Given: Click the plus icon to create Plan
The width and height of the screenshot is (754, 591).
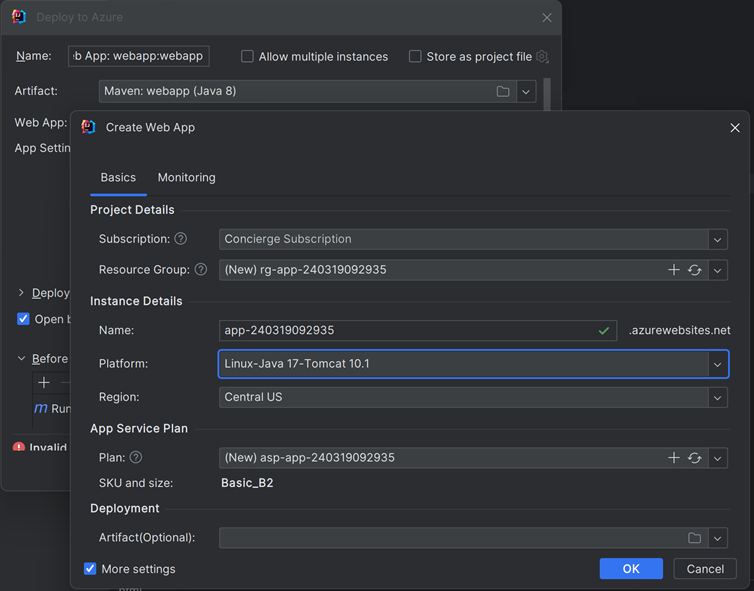Looking at the screenshot, I should [x=674, y=458].
